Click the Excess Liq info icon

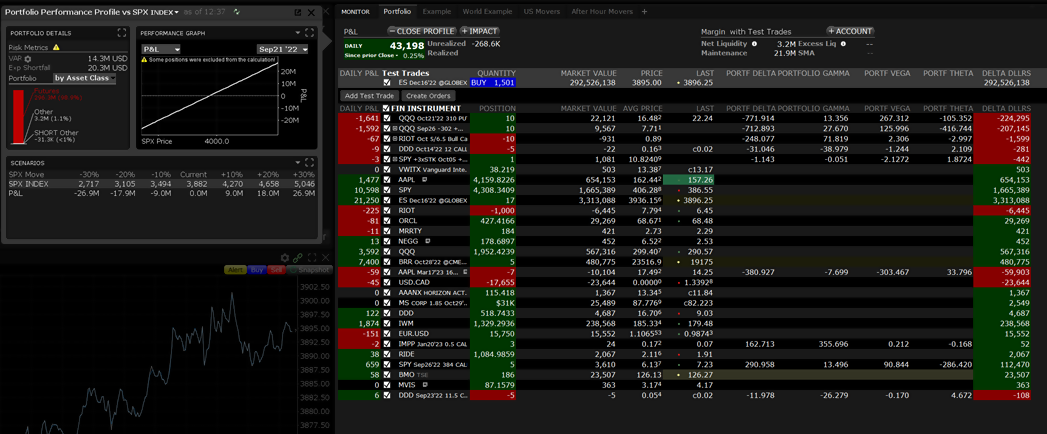[x=843, y=44]
